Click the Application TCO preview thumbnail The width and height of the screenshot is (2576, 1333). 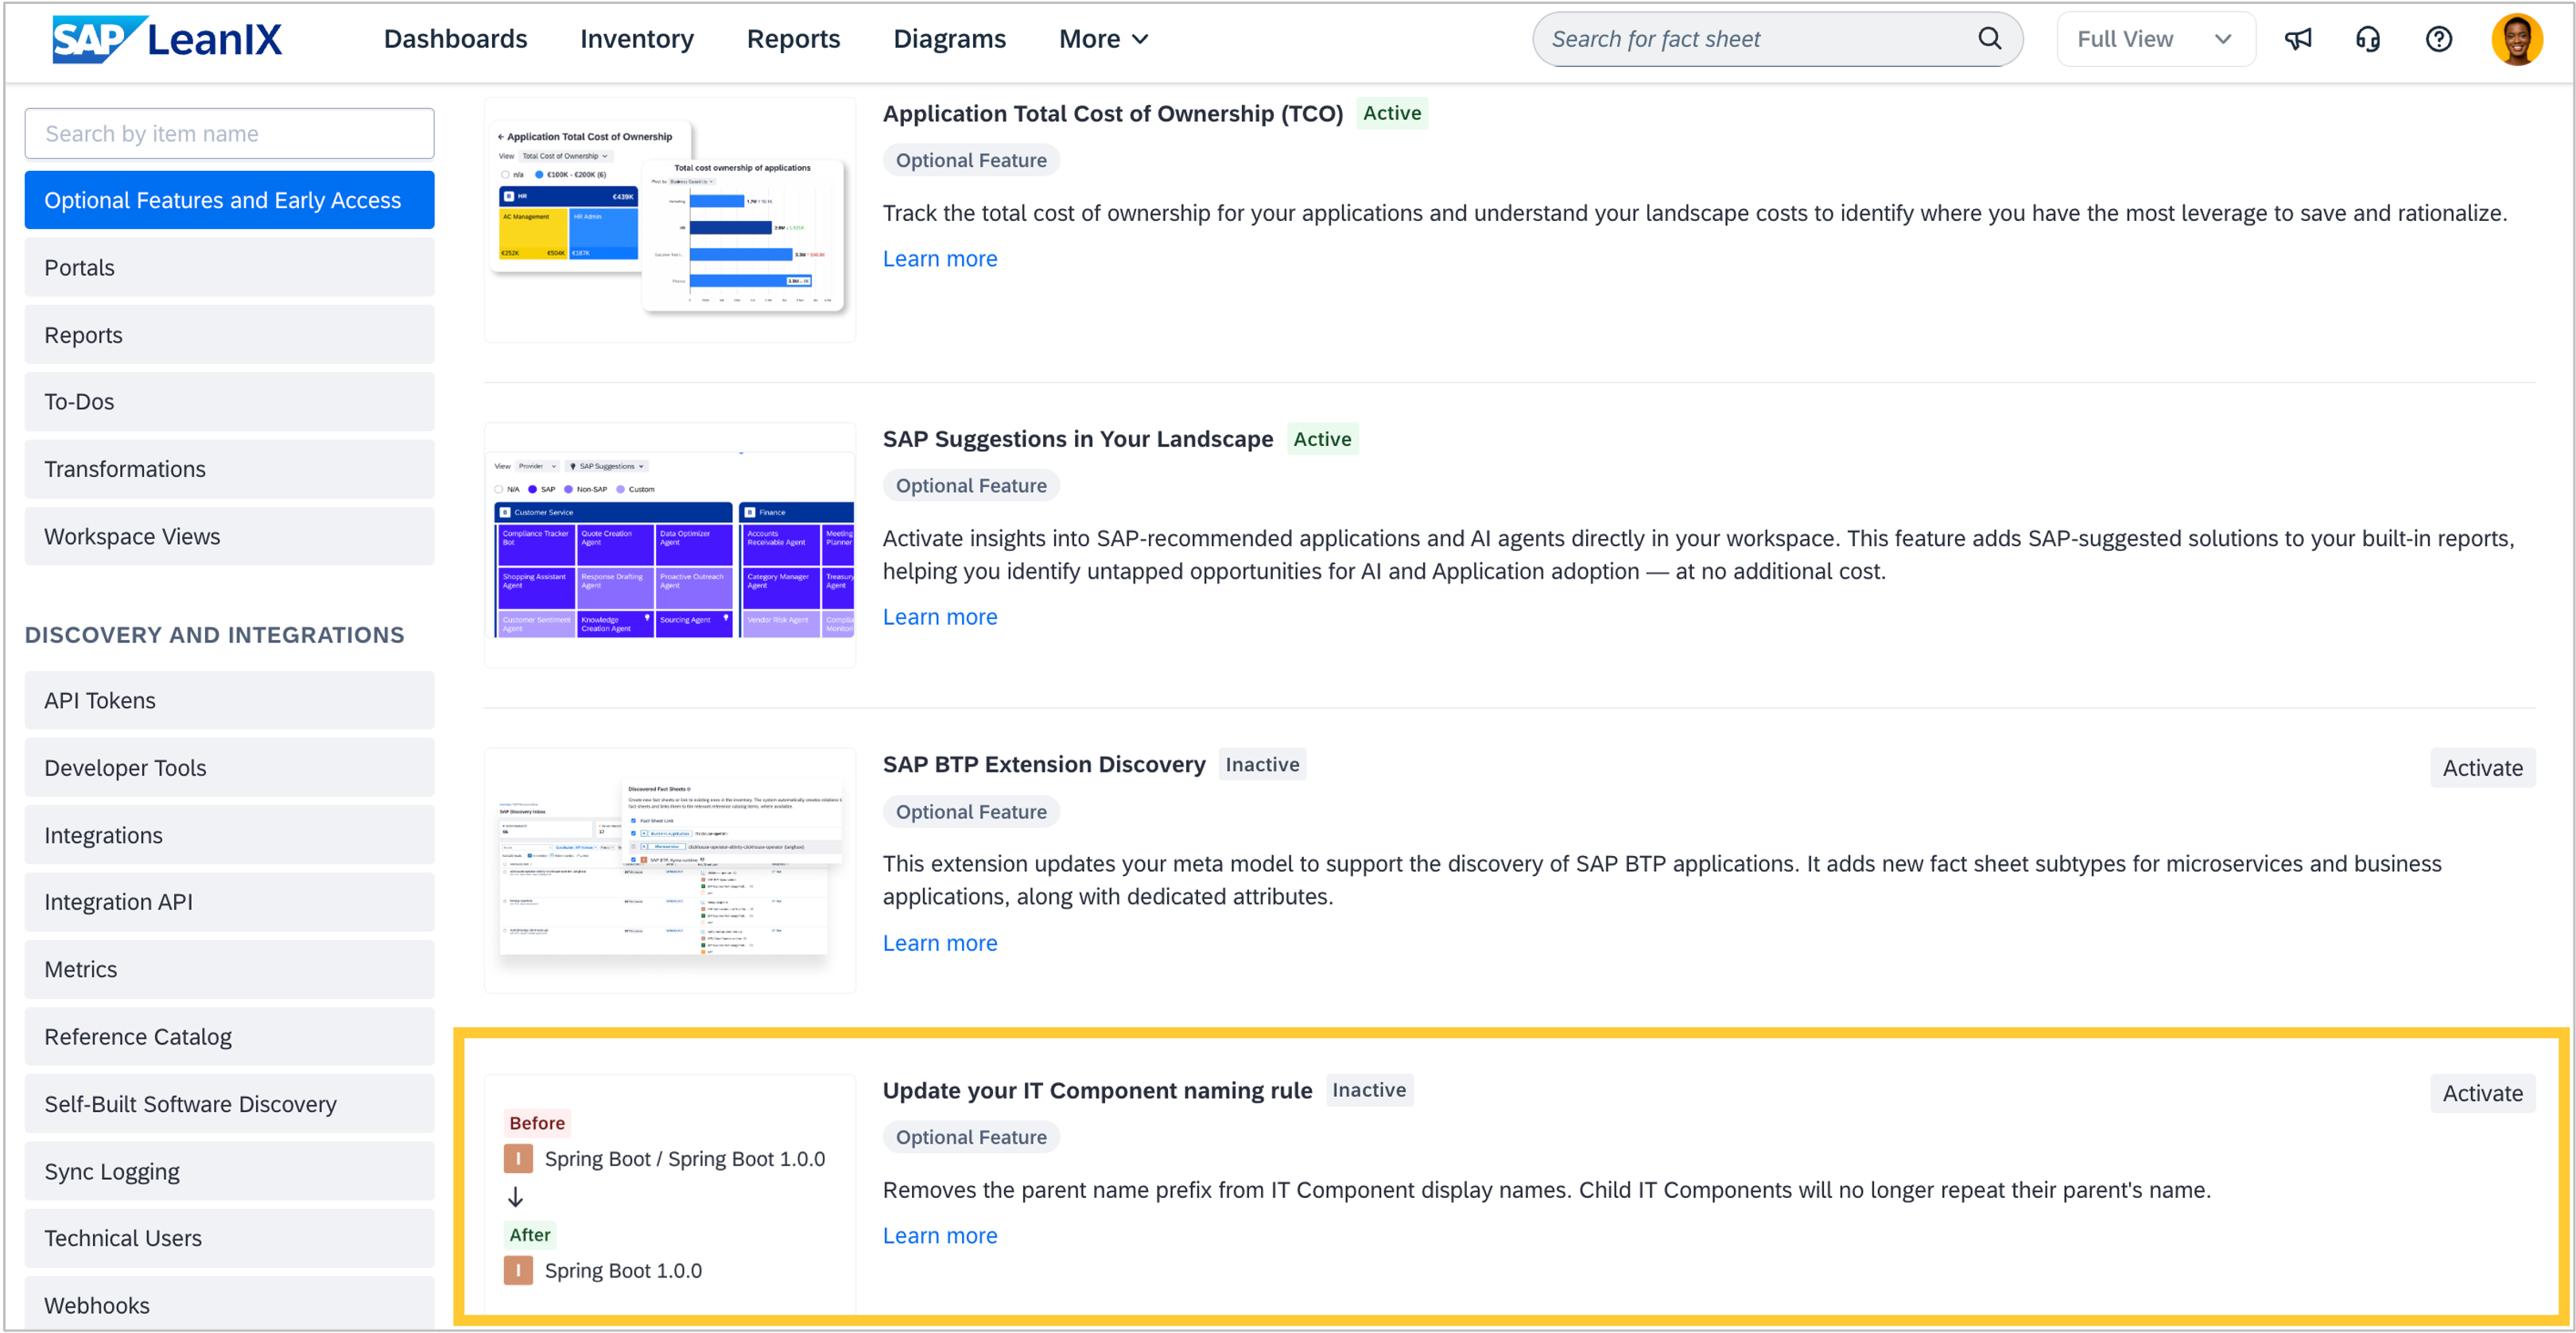(x=669, y=220)
